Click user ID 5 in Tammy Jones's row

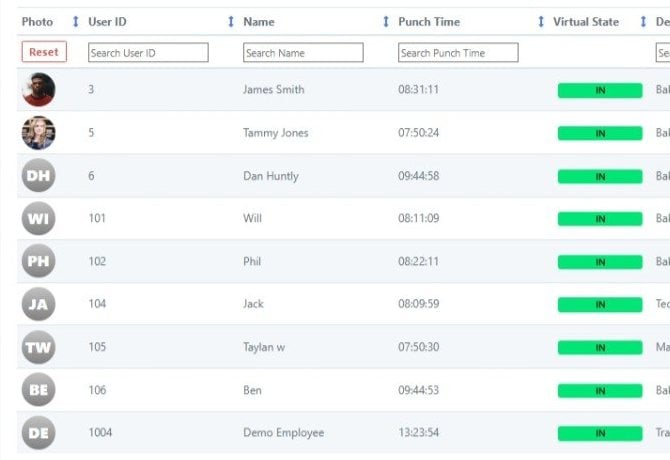(91, 132)
